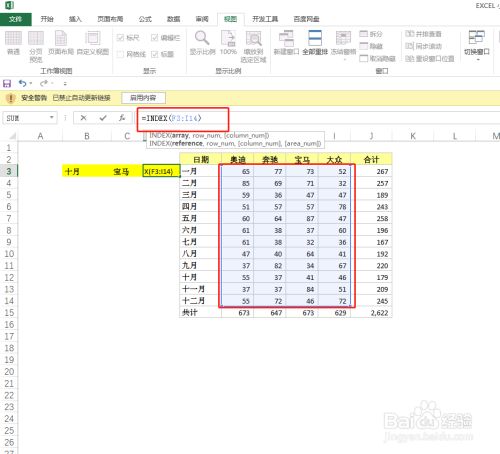Switch to the Home (开始) tab
500x454 pixels.
pos(47,19)
